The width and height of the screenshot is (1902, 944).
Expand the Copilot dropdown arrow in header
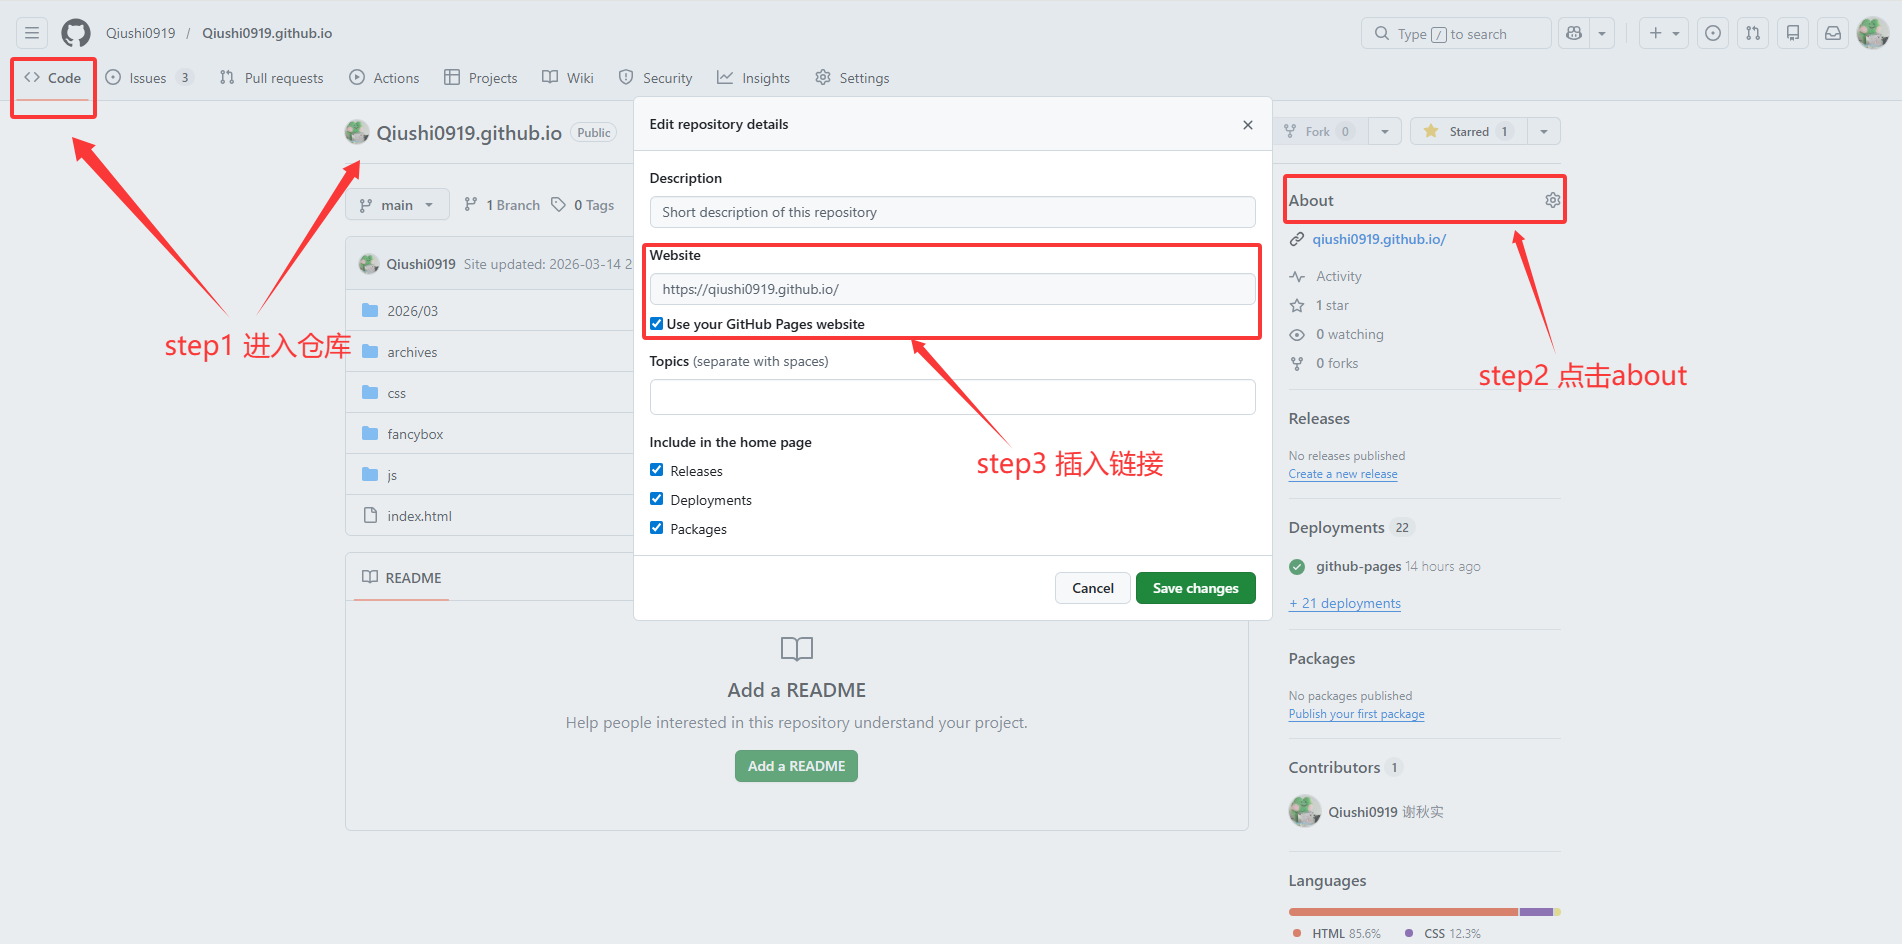pos(1602,33)
